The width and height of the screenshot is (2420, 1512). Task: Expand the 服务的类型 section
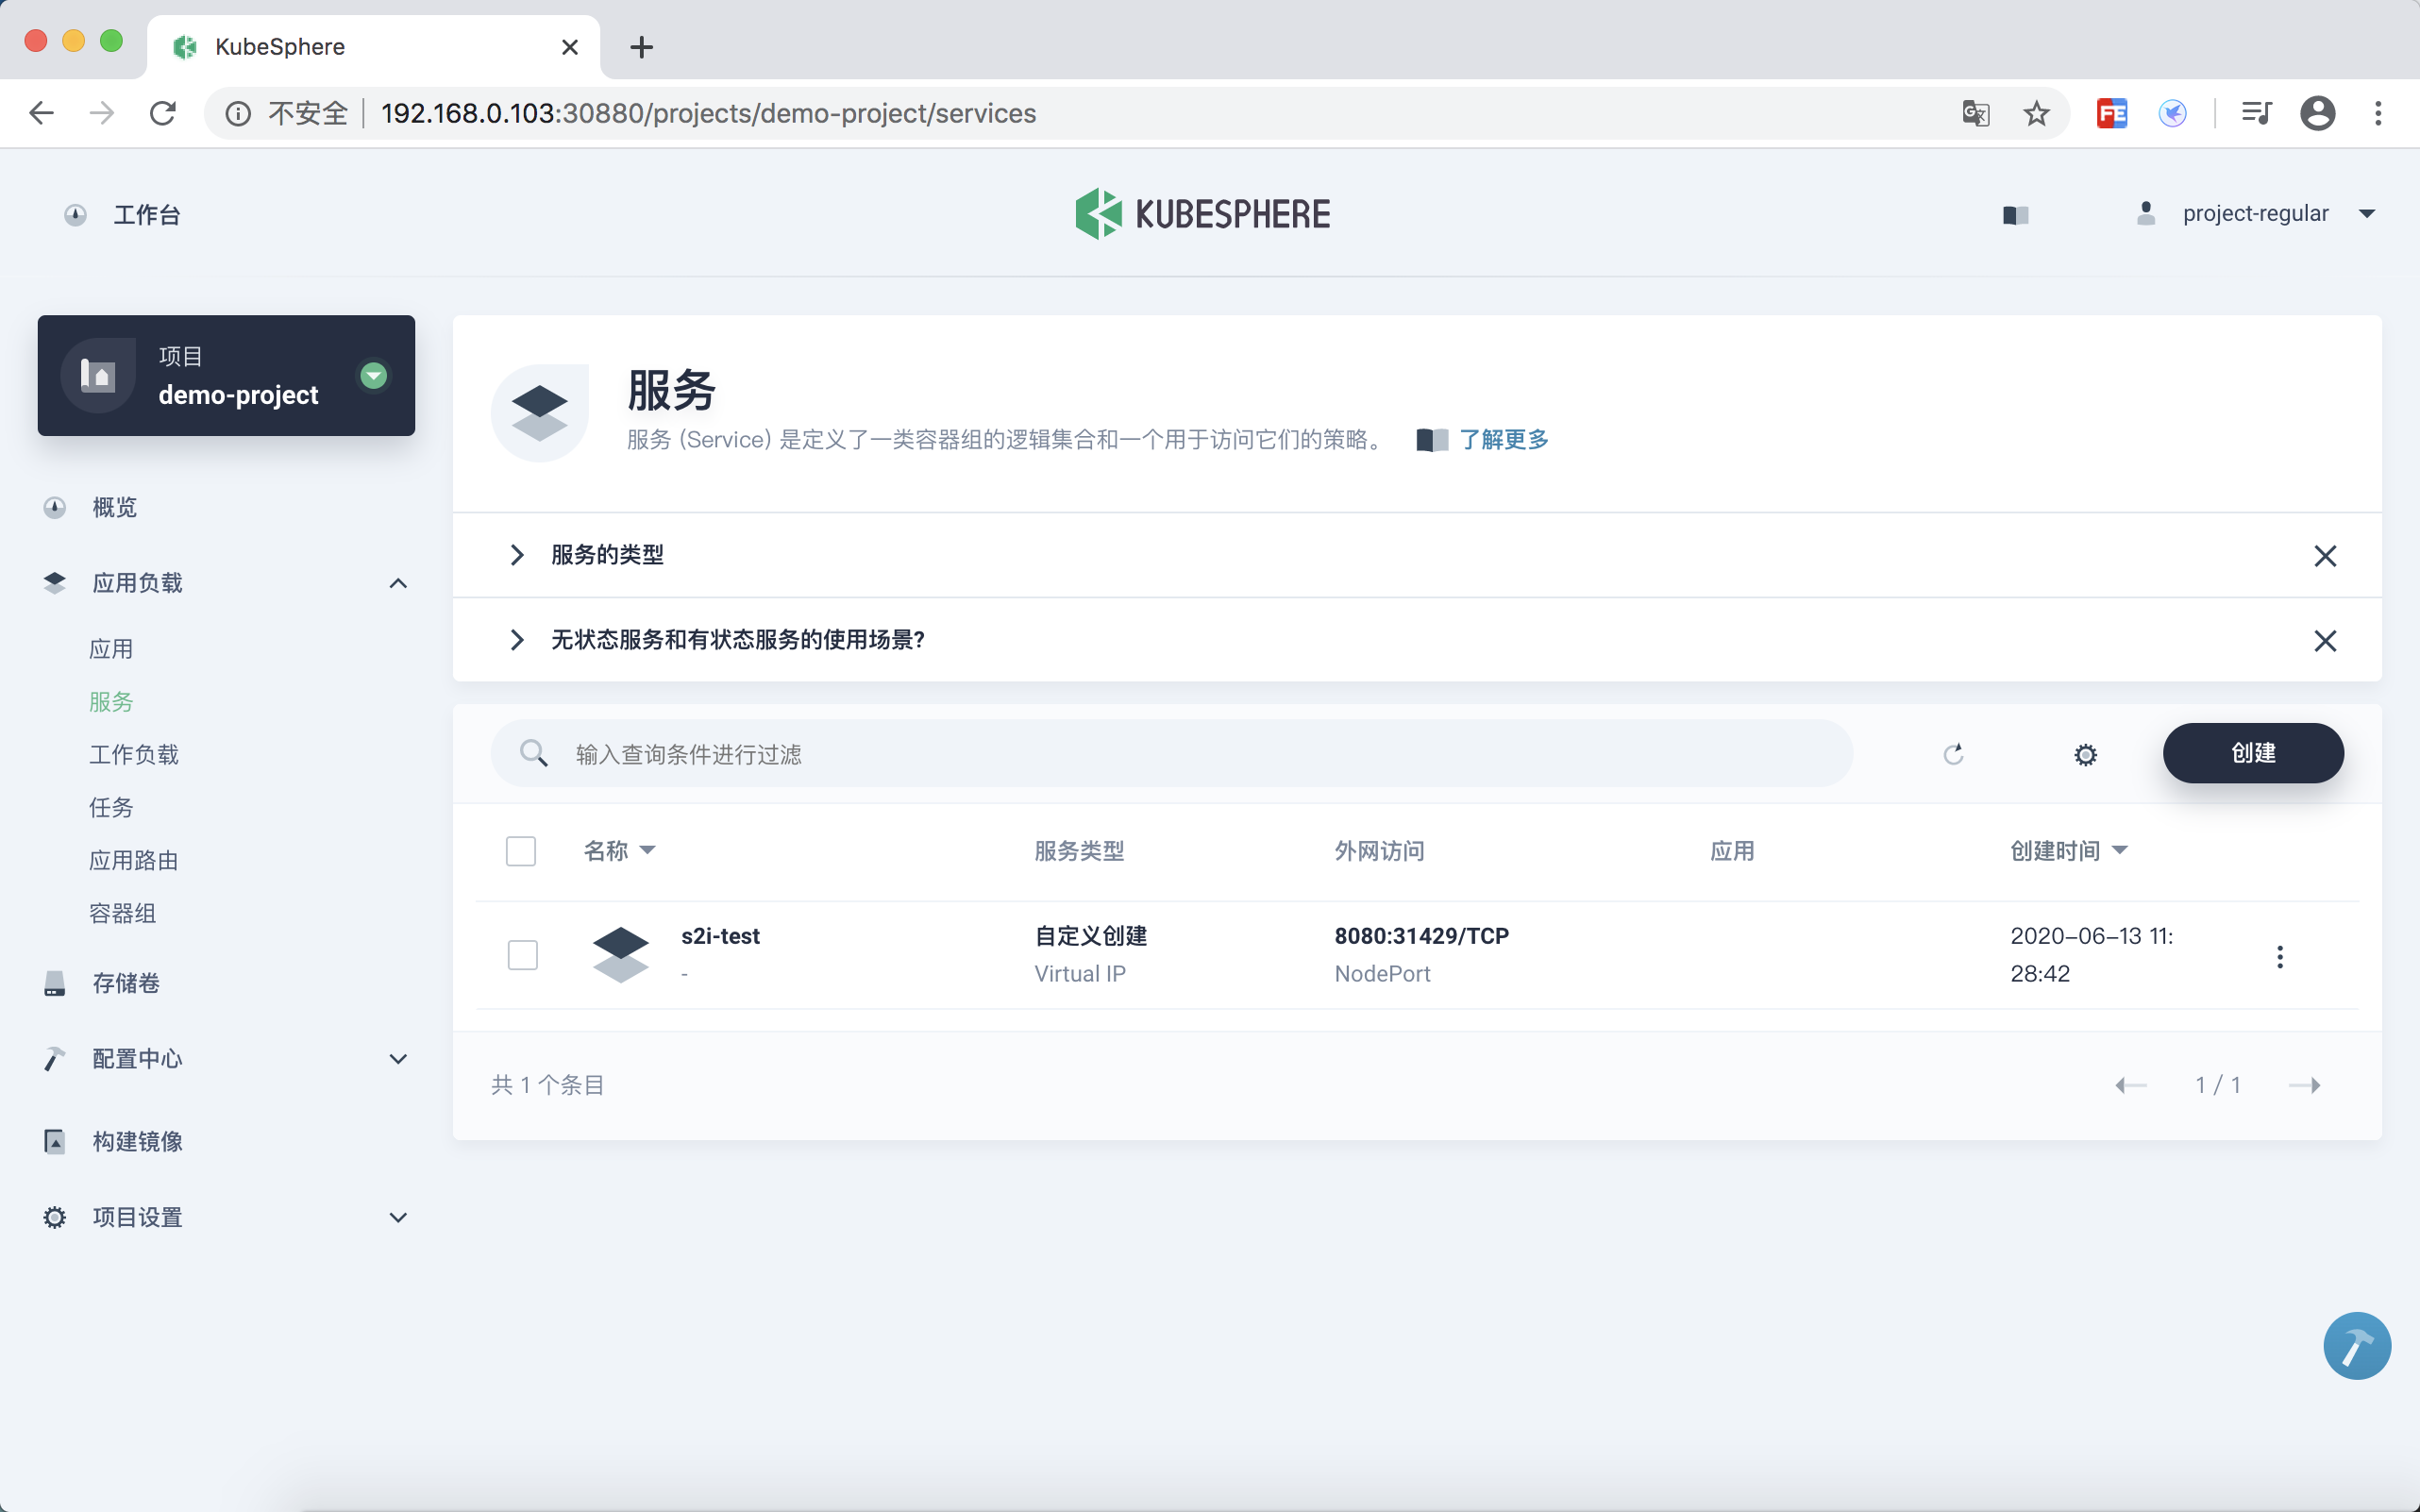pyautogui.click(x=517, y=555)
